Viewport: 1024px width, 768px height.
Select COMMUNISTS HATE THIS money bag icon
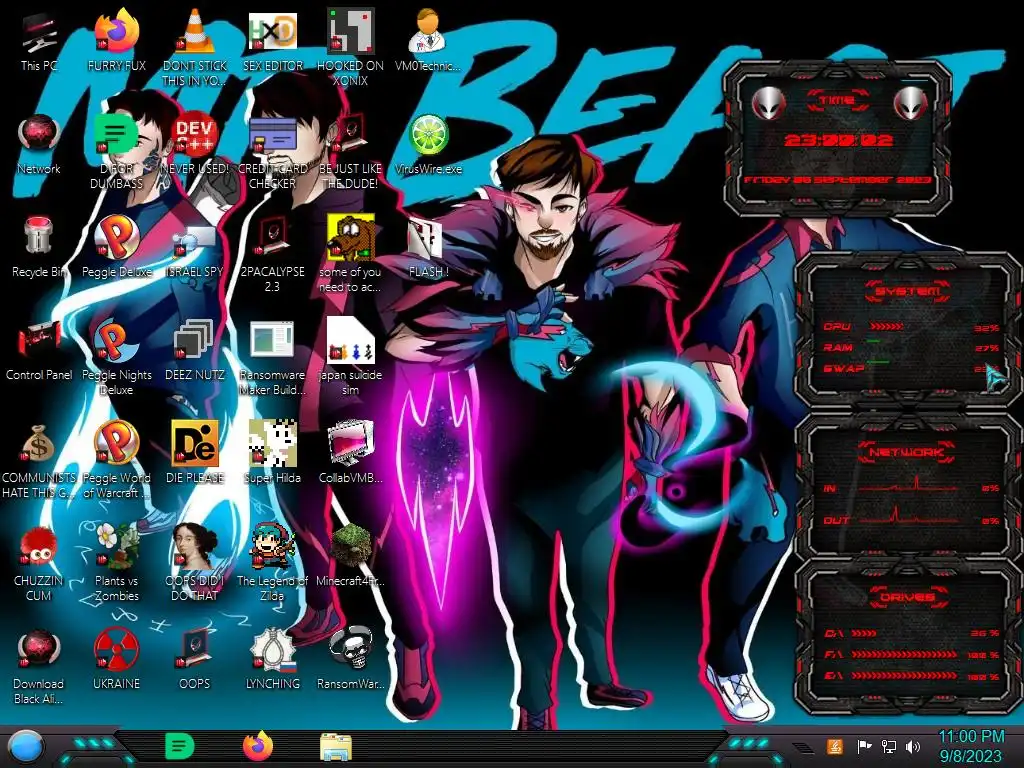click(x=39, y=443)
